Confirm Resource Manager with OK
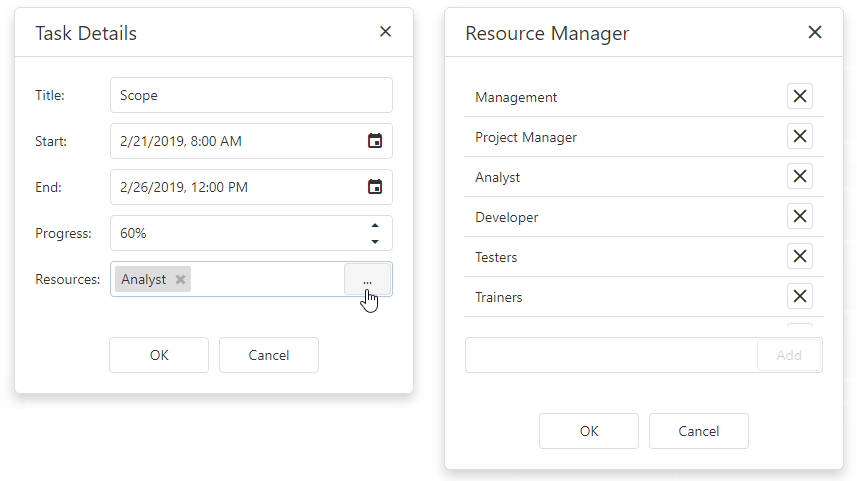 (x=589, y=431)
